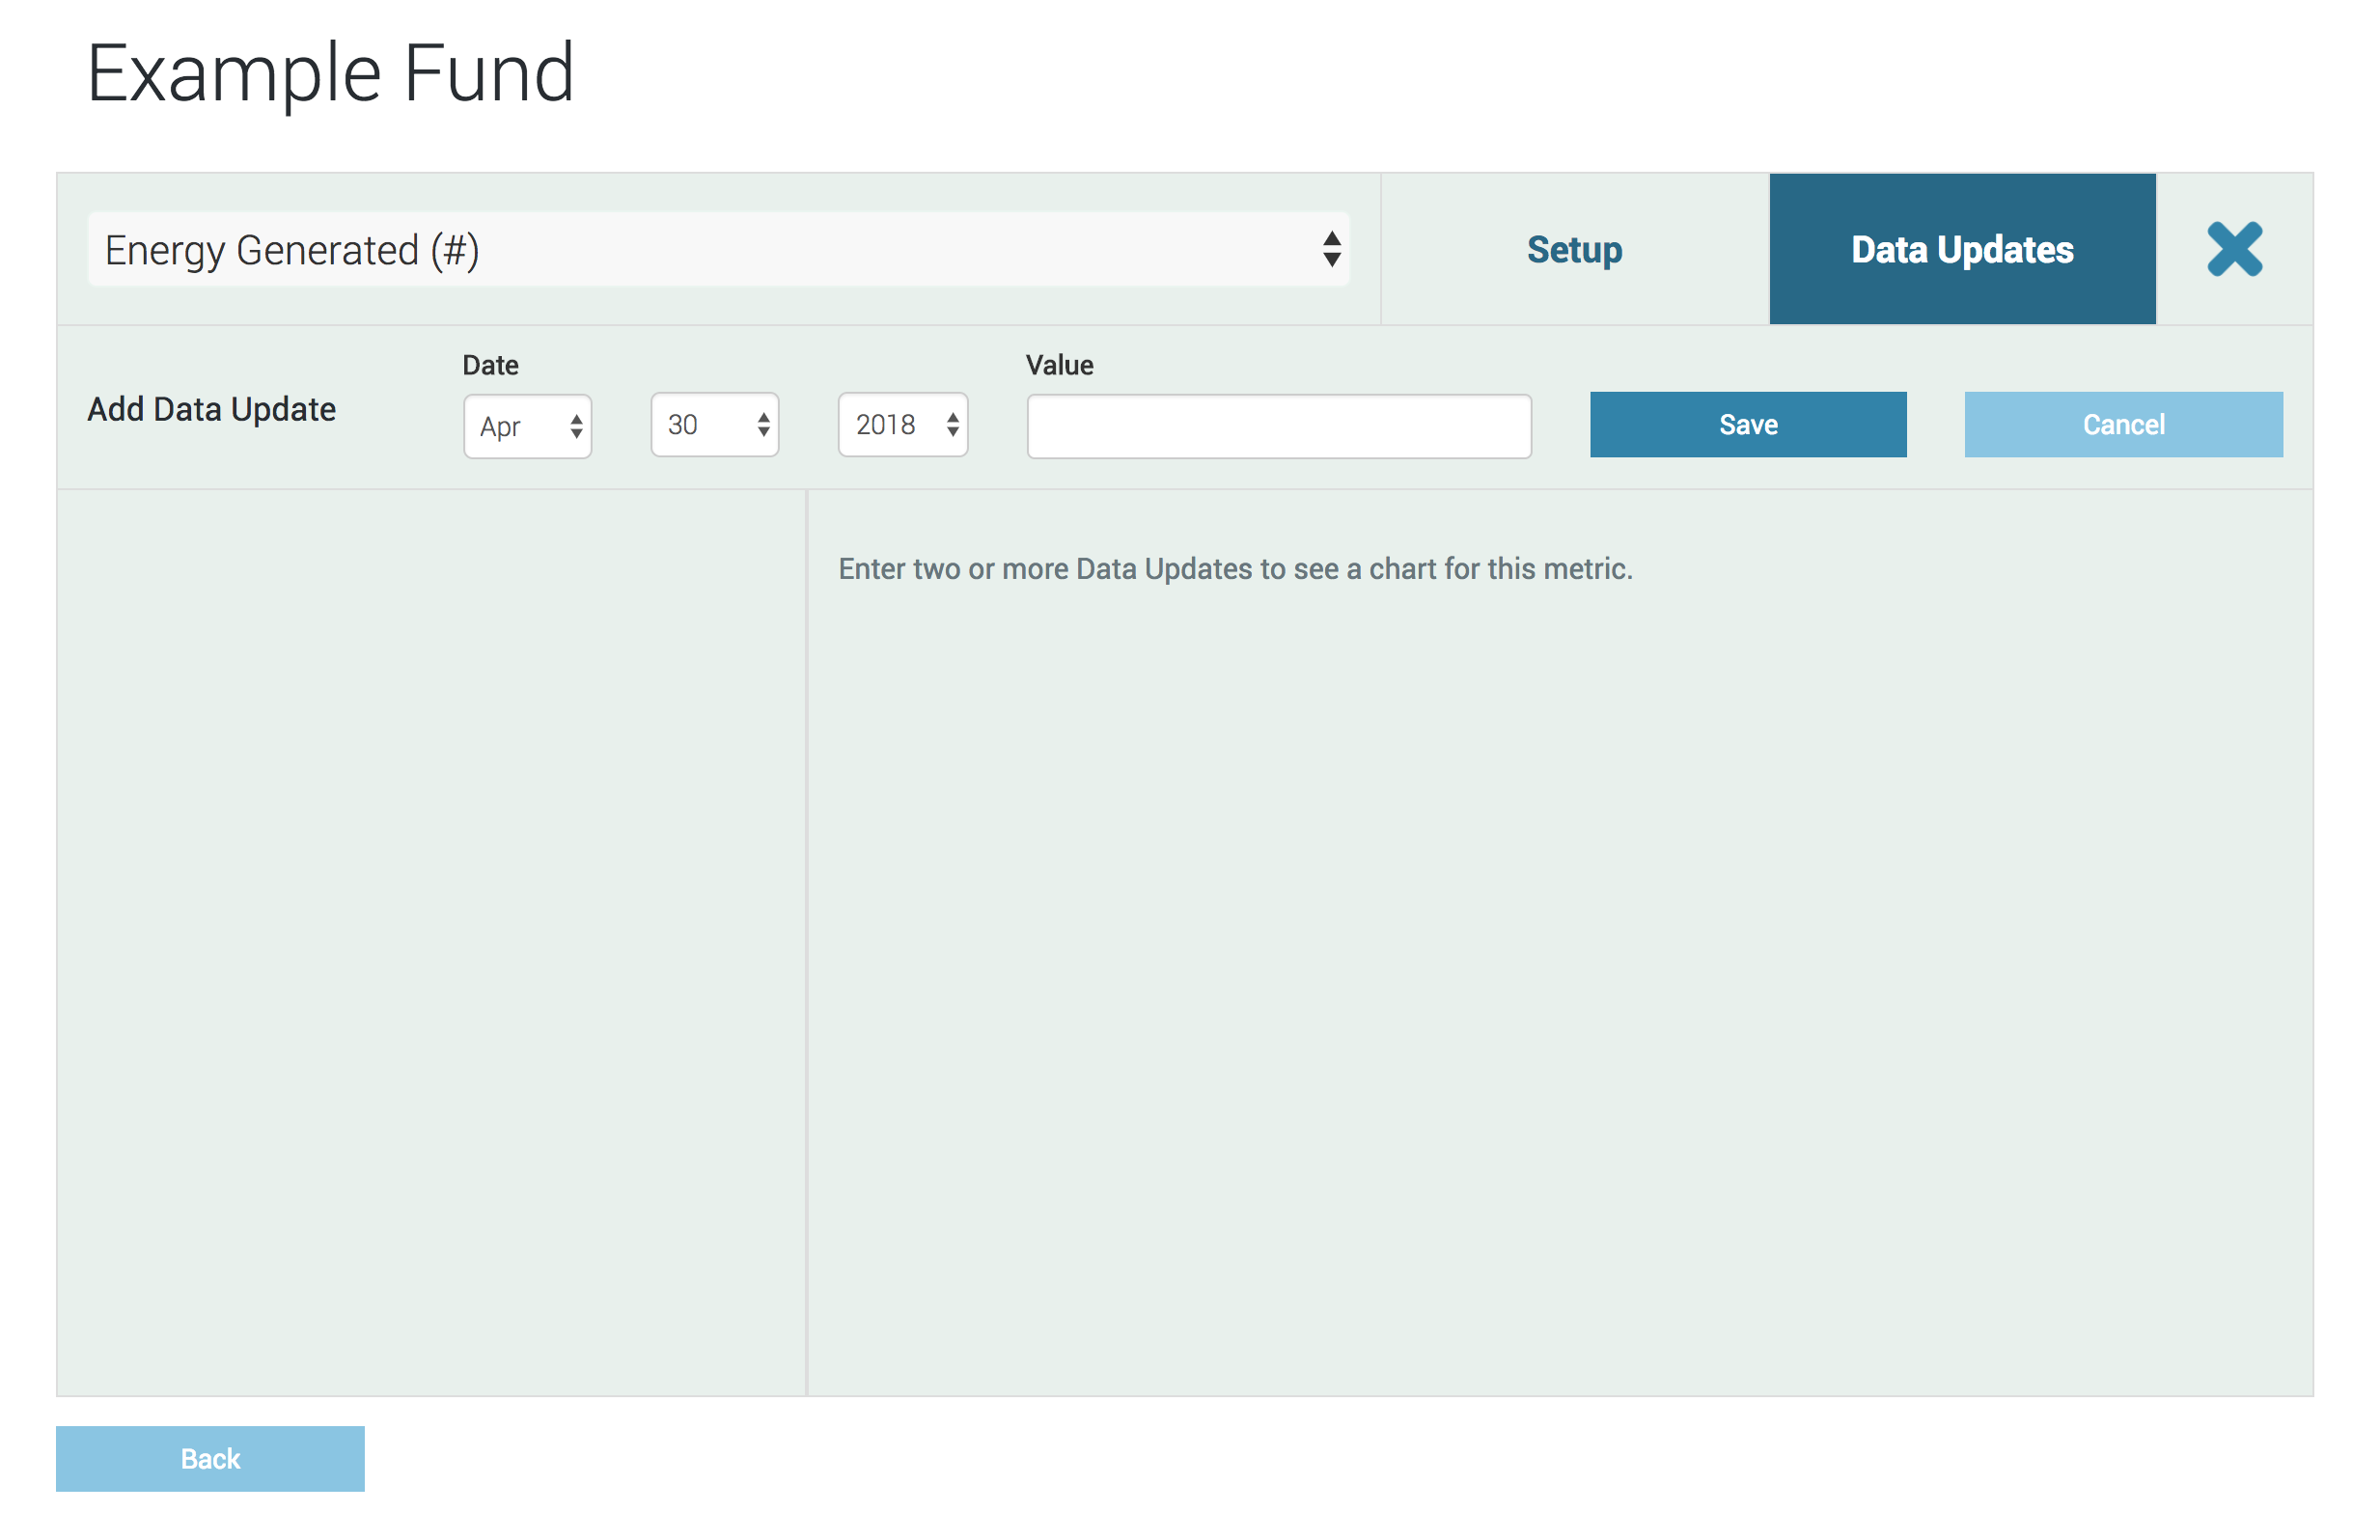Focus the Value input field

[x=1278, y=427]
